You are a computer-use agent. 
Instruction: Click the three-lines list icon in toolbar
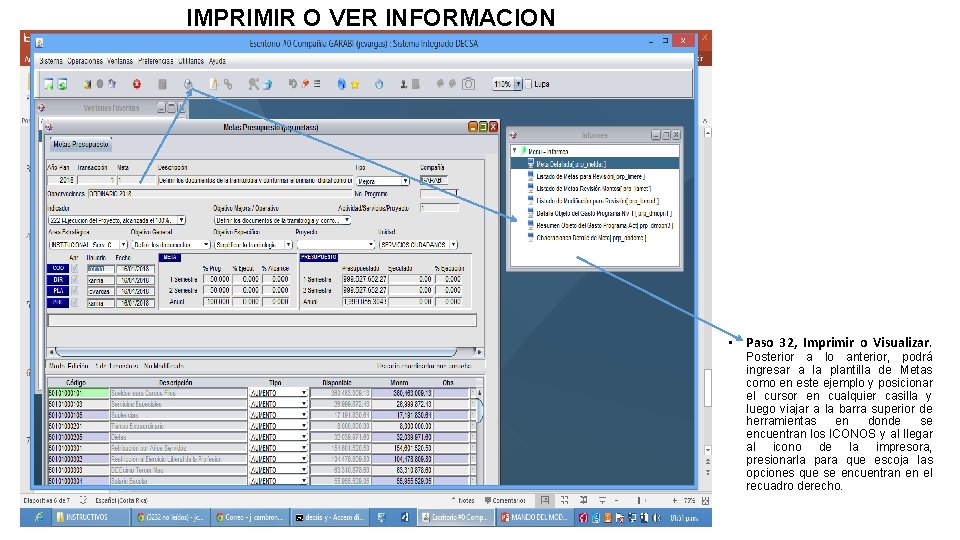tap(317, 84)
